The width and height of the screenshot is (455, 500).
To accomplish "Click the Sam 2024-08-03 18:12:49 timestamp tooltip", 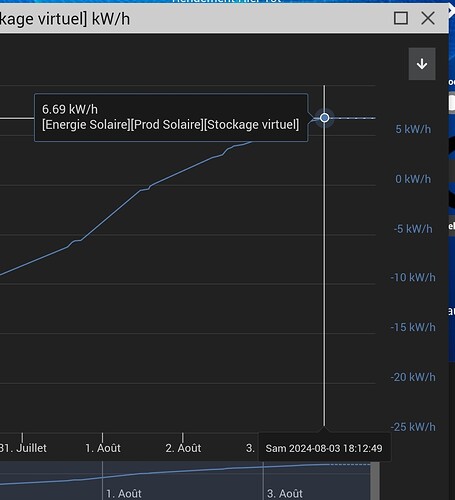I will 324,448.
